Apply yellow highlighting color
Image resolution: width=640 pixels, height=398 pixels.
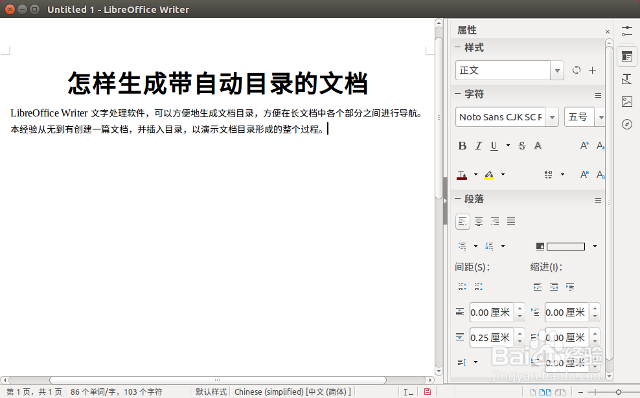(x=489, y=175)
